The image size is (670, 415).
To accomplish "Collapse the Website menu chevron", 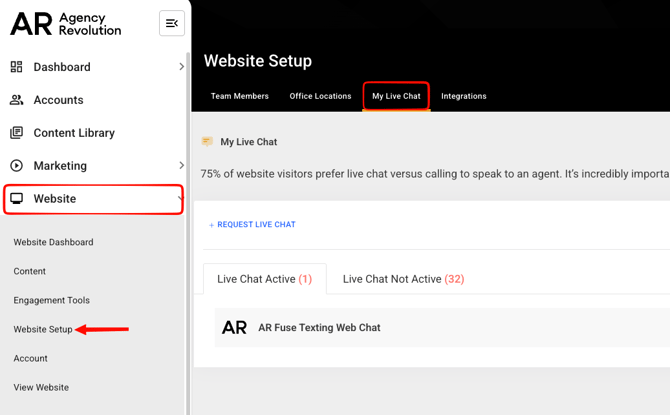I will click(x=180, y=199).
